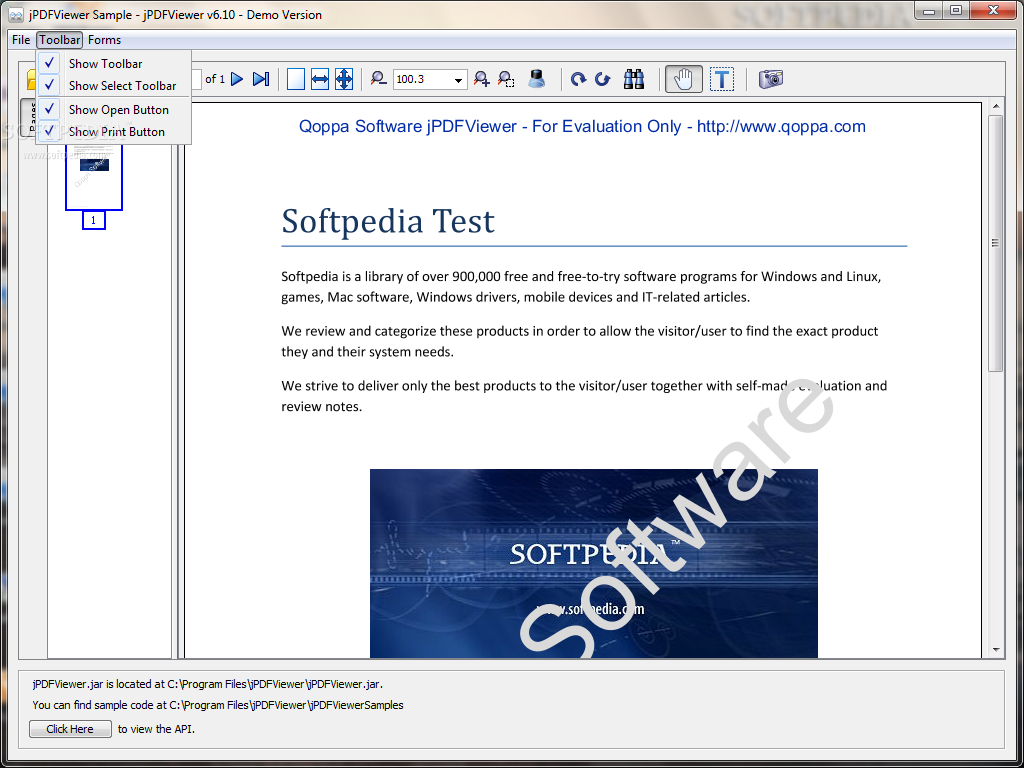1024x768 pixels.
Task: Click 'of 1' page count text
Action: click(x=215, y=79)
